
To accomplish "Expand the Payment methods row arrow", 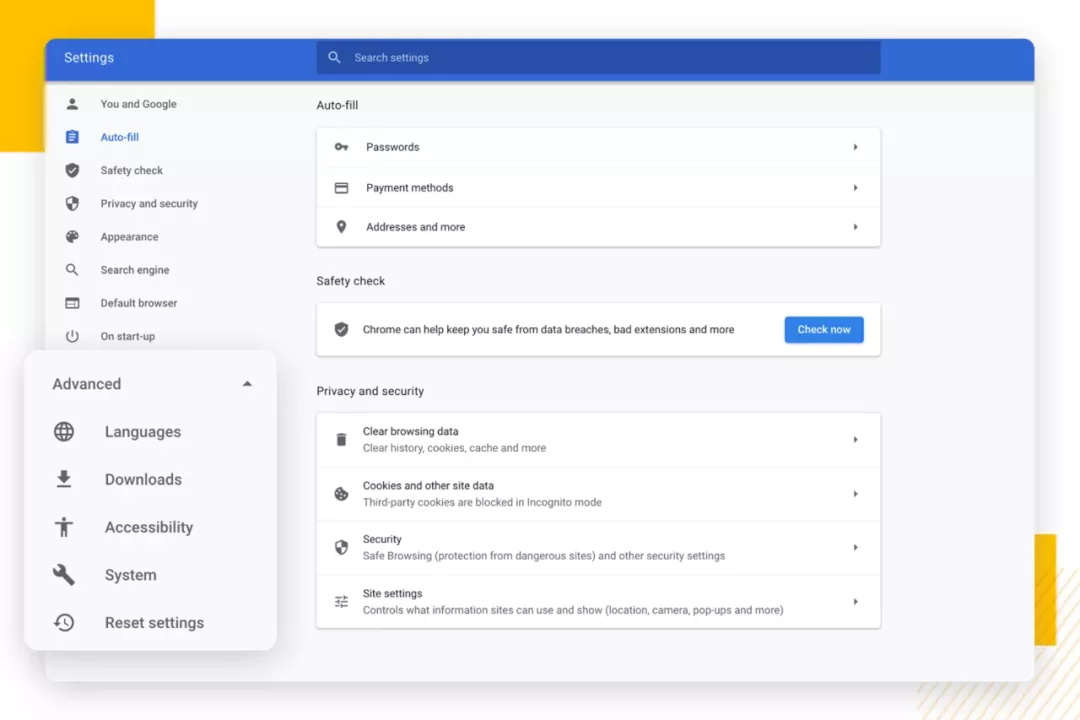I will coord(855,187).
